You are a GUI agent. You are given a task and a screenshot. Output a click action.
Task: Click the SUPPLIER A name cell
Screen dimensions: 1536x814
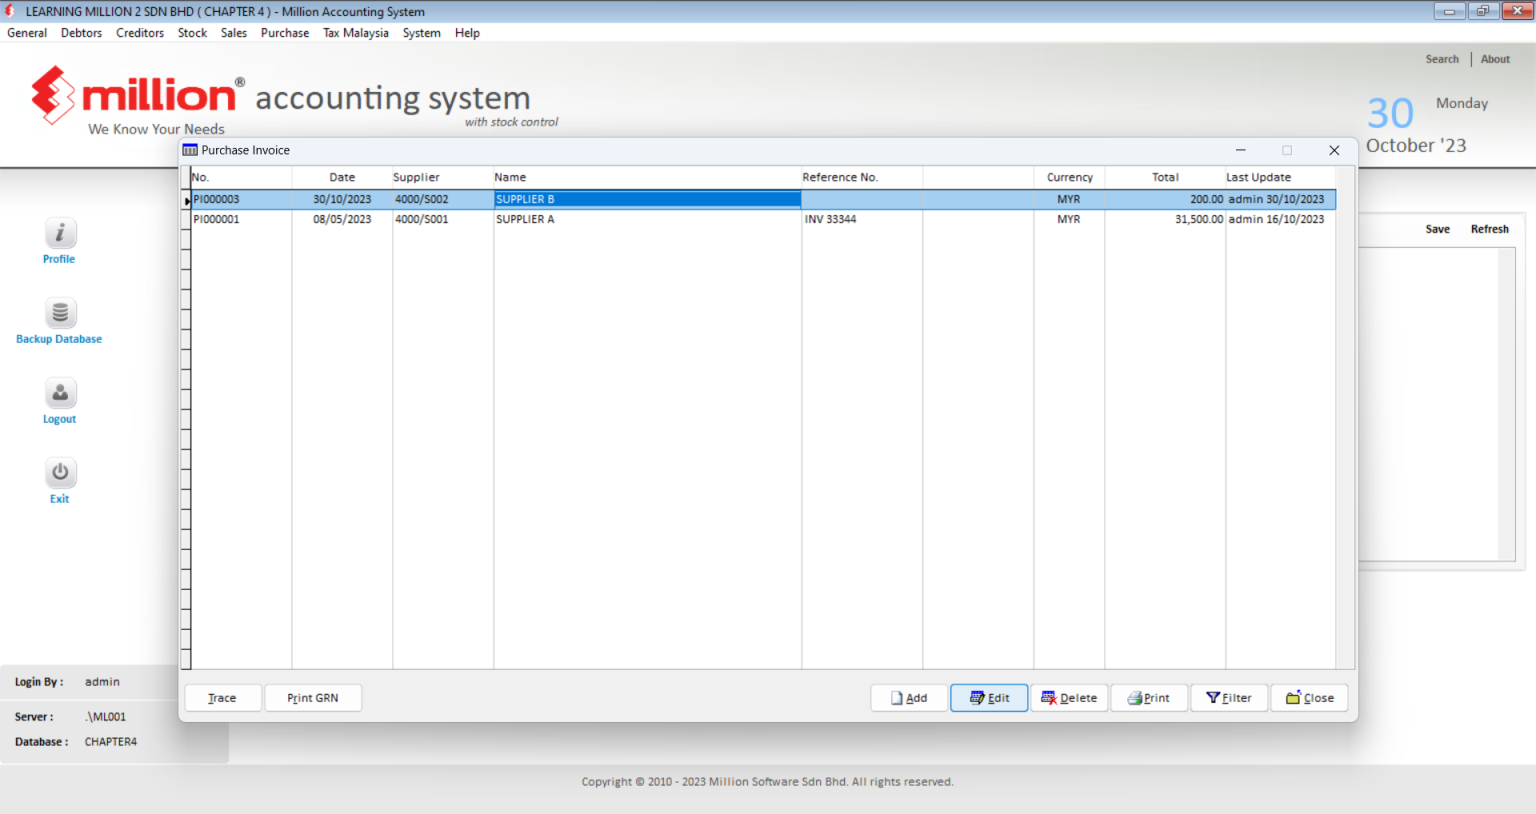tap(647, 219)
